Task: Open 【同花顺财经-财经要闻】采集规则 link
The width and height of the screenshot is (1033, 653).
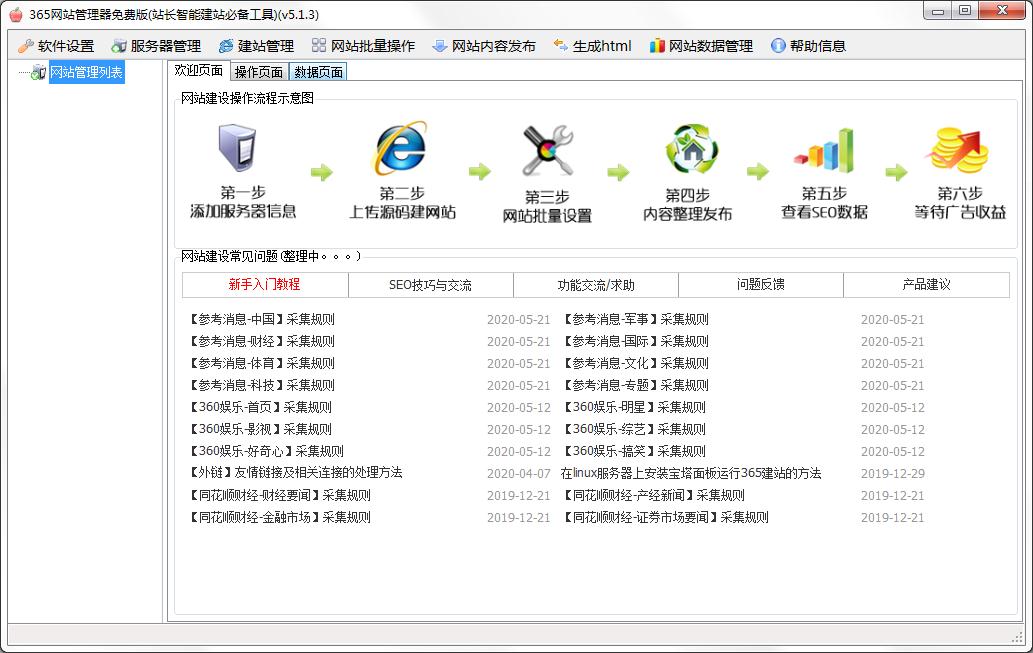Action: [x=279, y=496]
